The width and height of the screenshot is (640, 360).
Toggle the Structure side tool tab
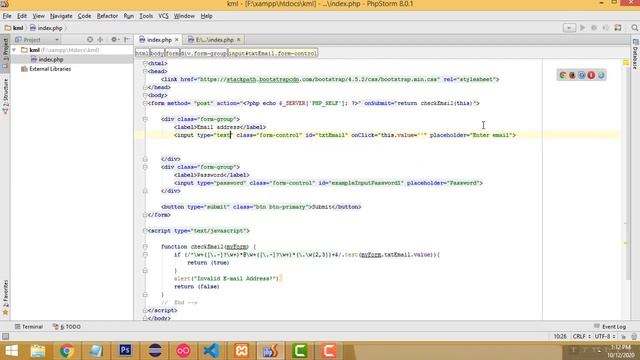5,95
